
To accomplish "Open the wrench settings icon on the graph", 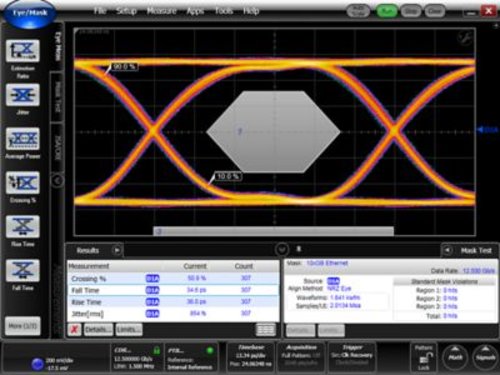I will [465, 38].
